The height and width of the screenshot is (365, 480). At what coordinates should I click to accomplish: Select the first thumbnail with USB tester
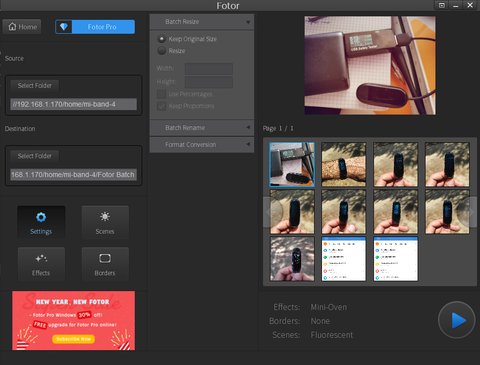click(x=292, y=164)
